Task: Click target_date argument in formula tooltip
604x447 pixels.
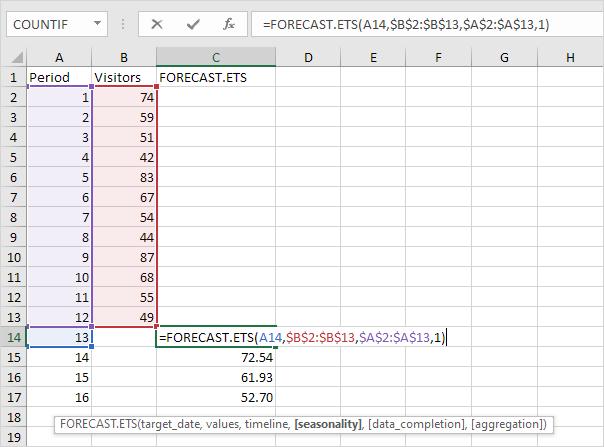Action: click(170, 424)
